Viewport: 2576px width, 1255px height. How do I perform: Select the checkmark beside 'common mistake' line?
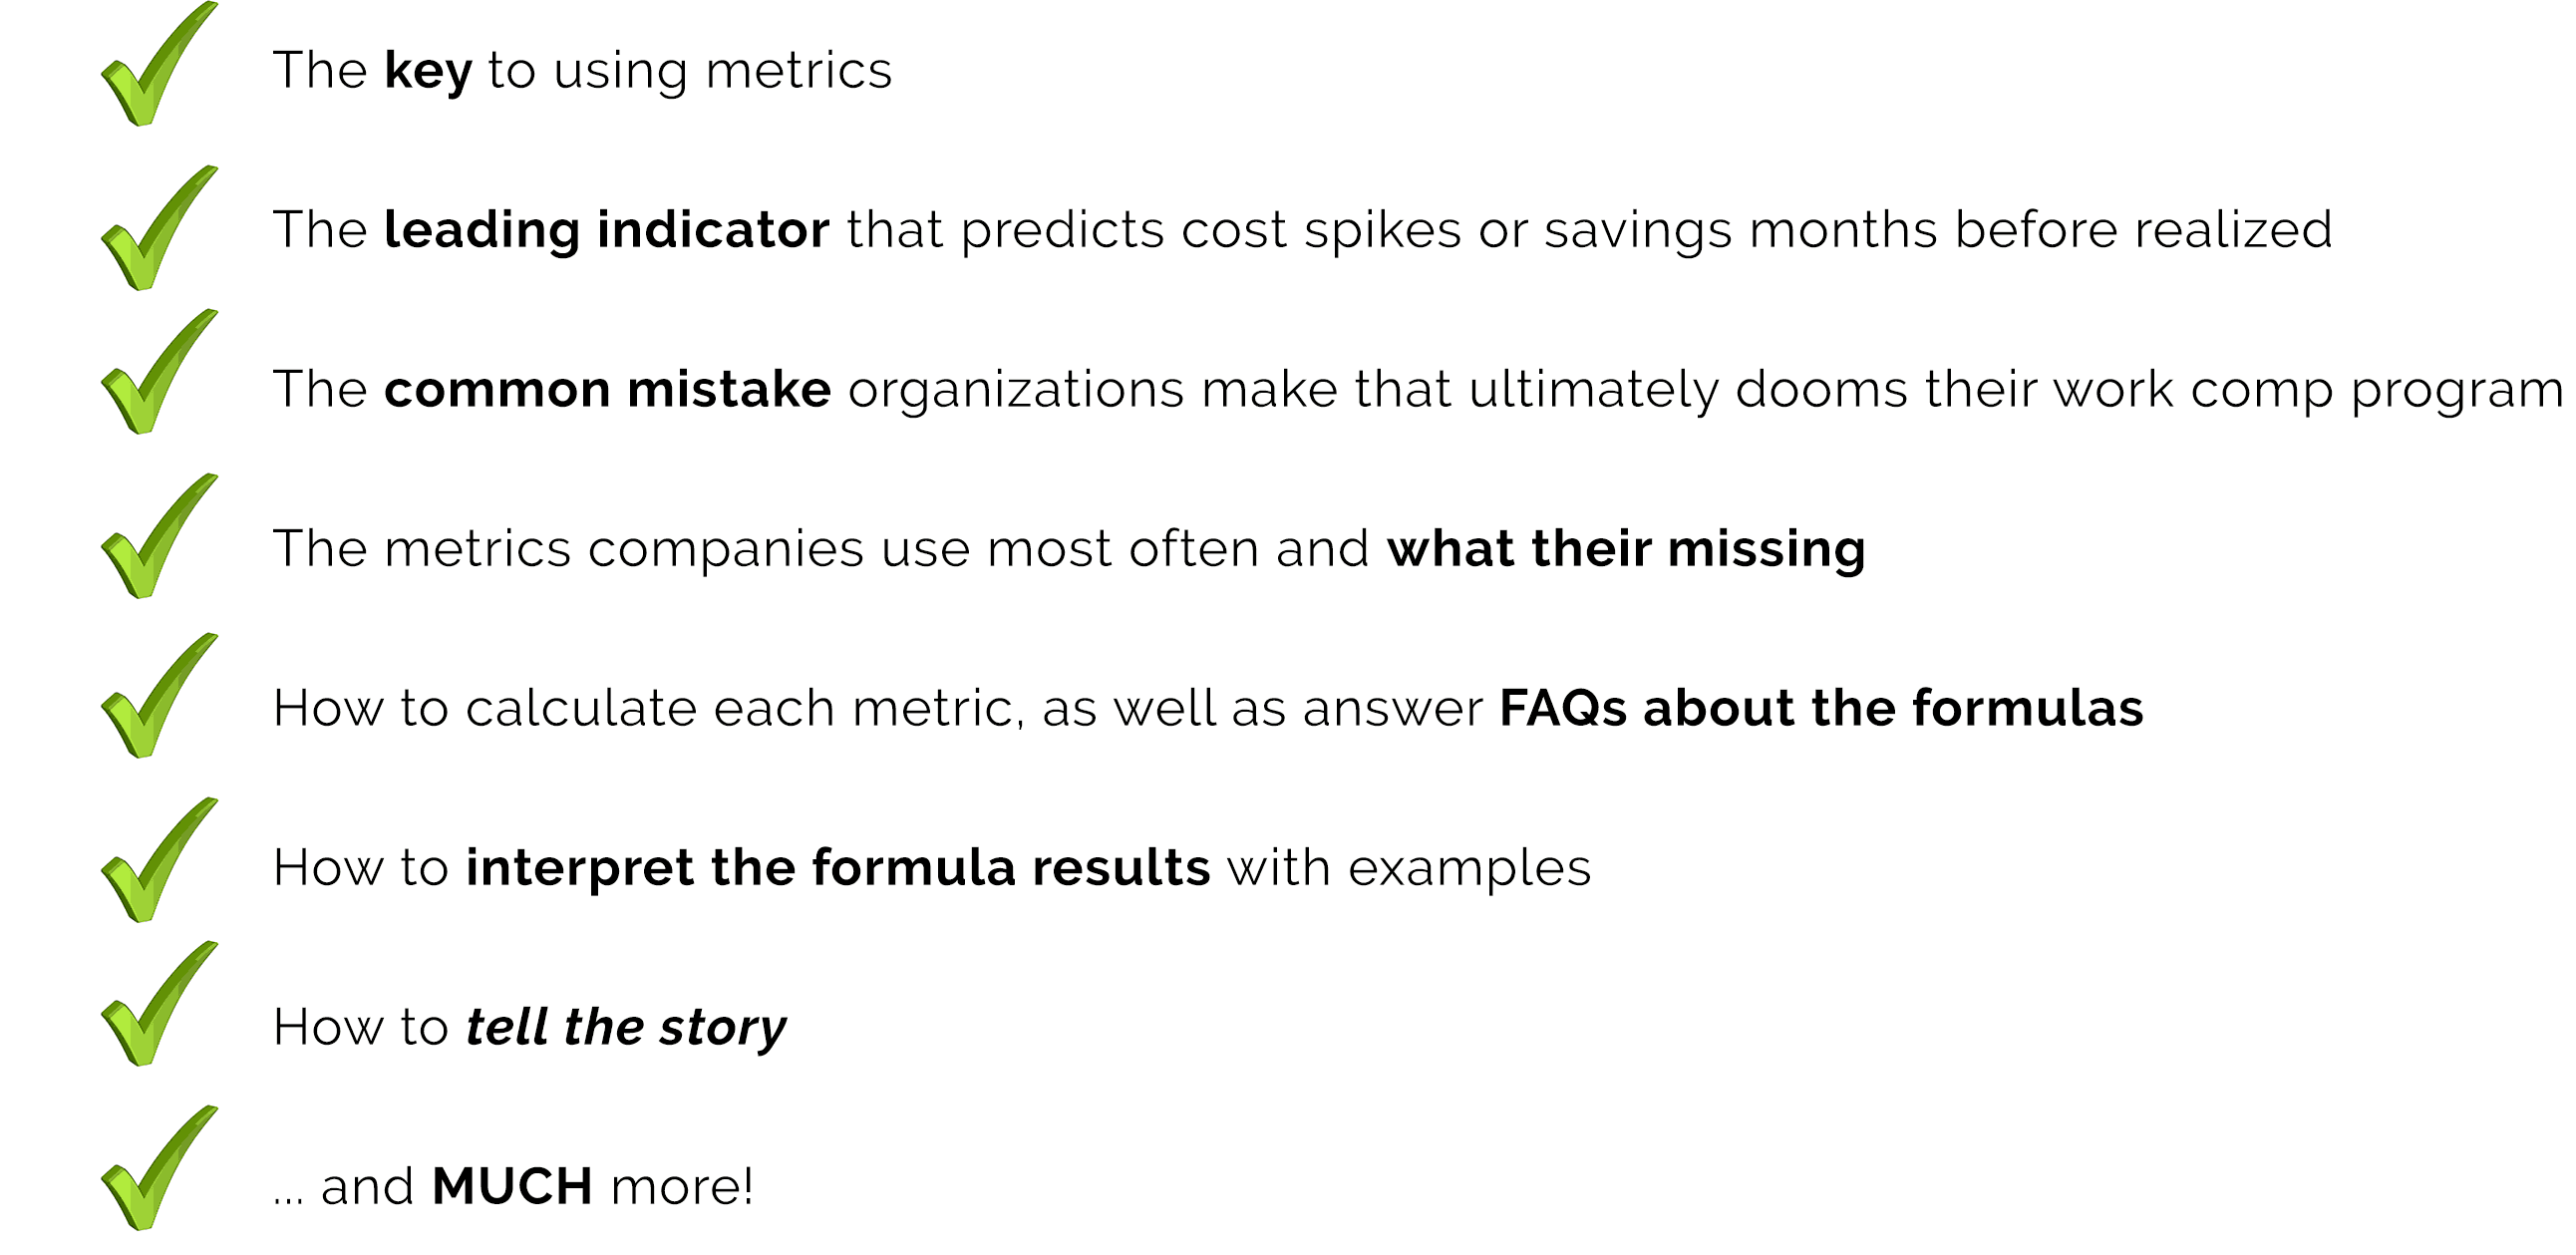point(159,372)
